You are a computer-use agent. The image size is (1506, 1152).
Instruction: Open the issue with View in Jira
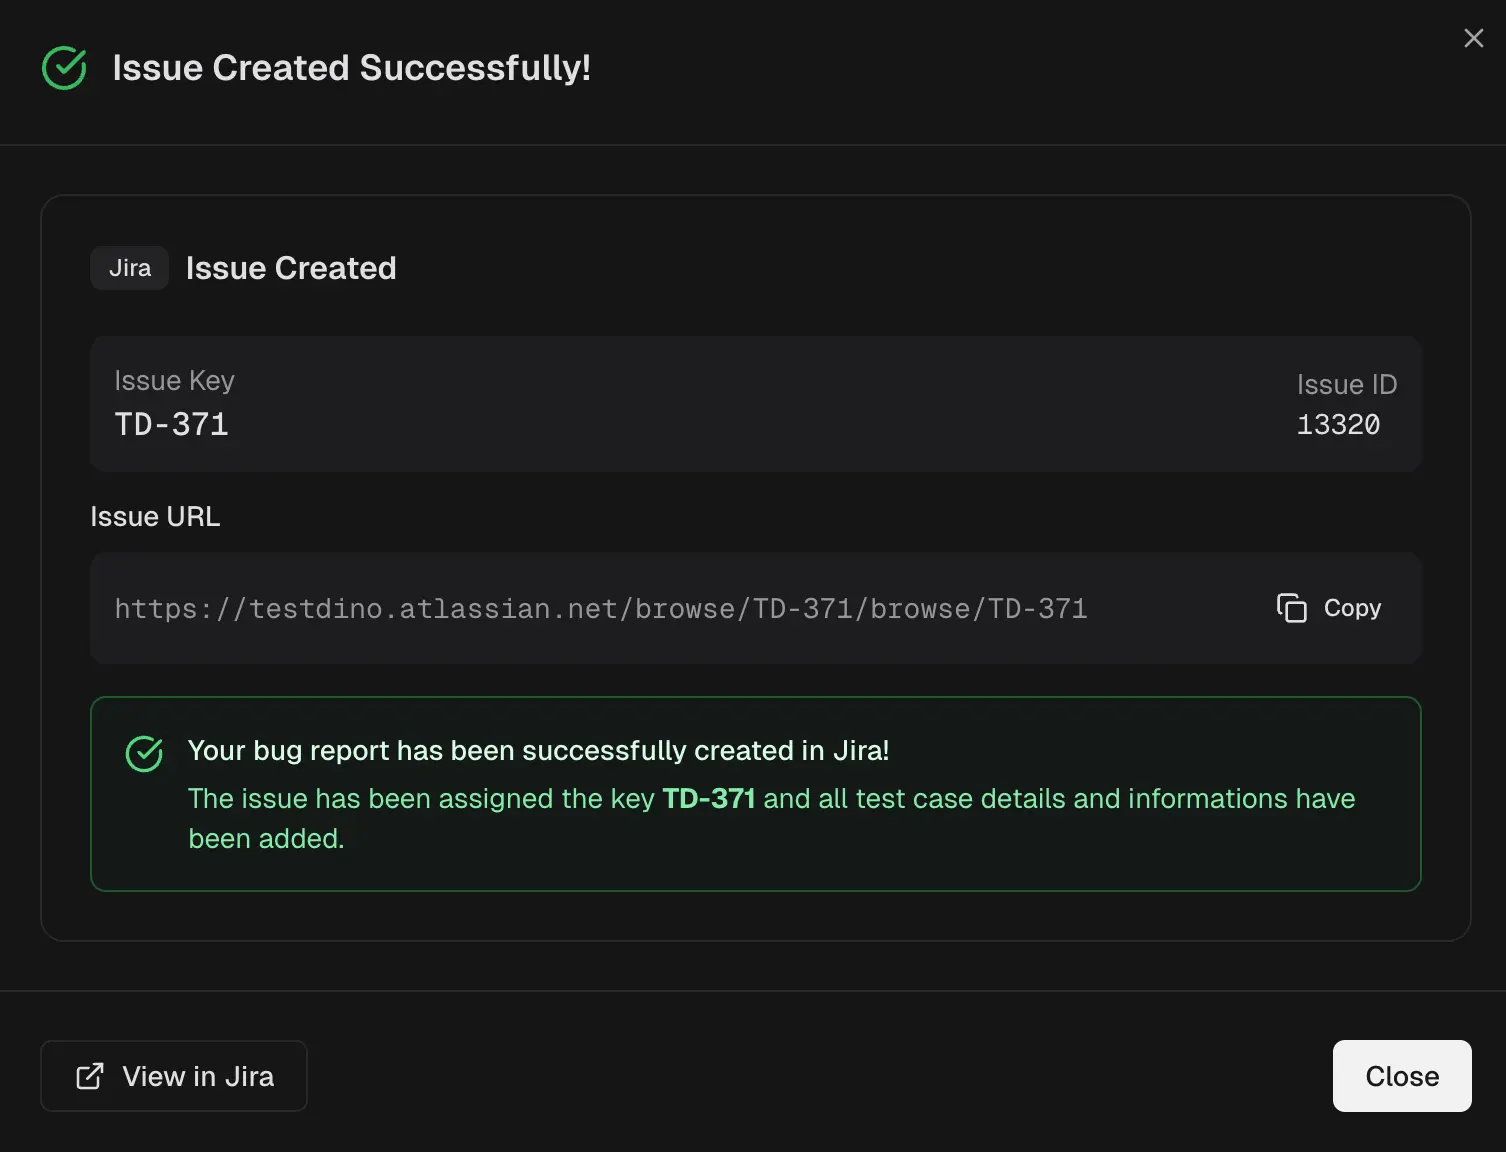pos(173,1075)
